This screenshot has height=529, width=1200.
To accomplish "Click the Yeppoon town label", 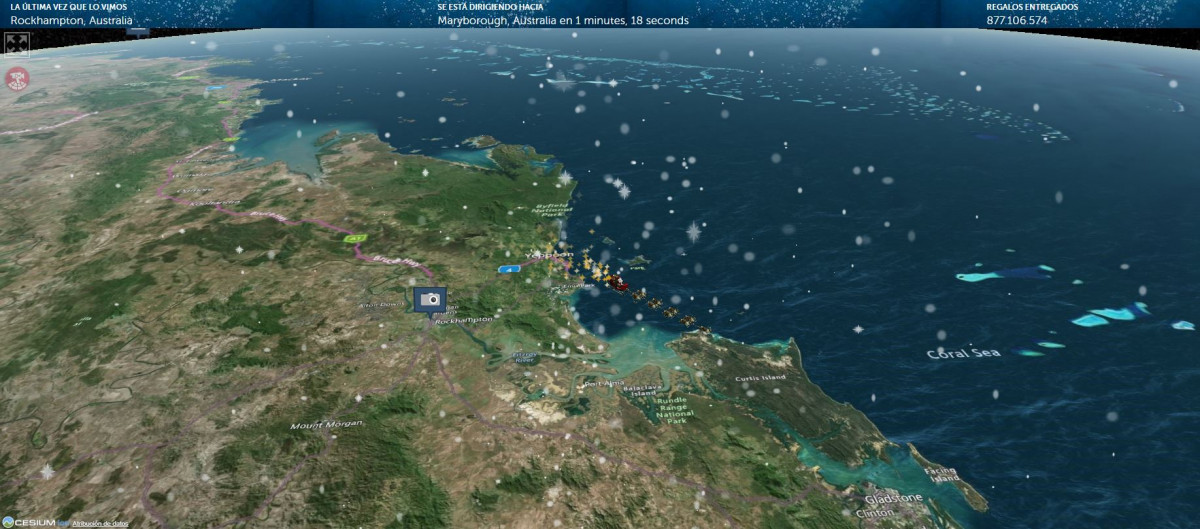I will tap(549, 255).
